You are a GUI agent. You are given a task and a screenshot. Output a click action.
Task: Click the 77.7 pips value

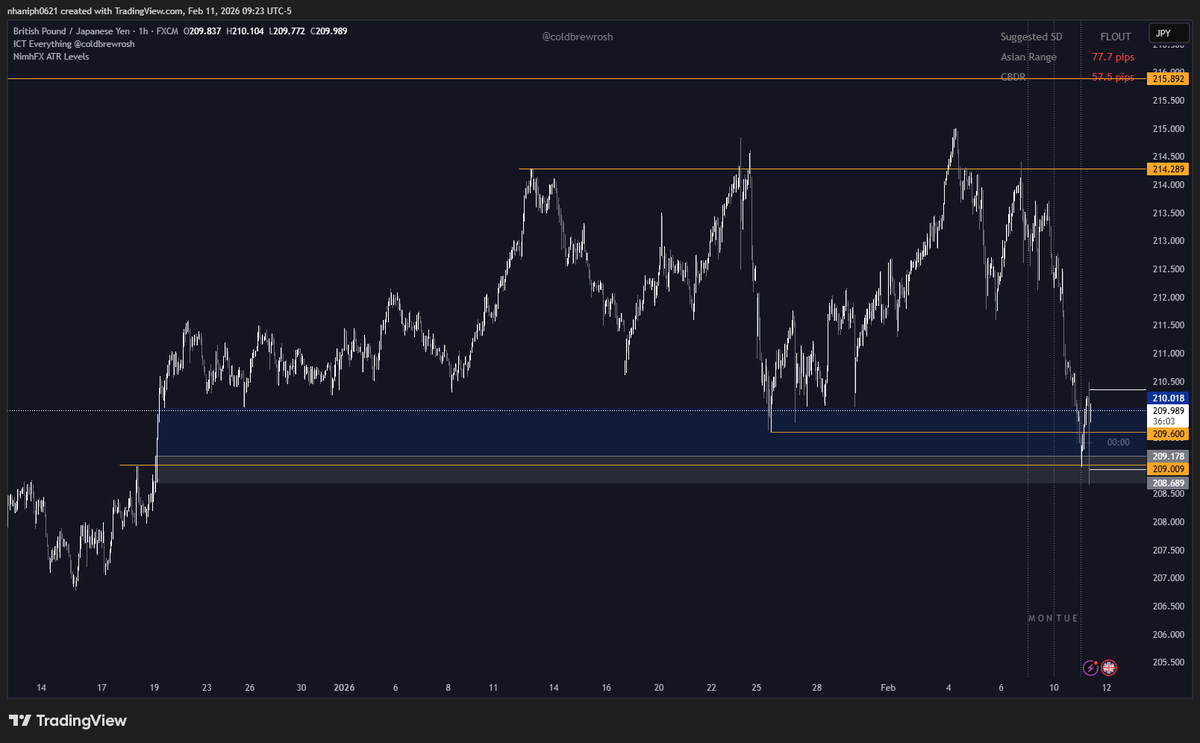point(1113,57)
